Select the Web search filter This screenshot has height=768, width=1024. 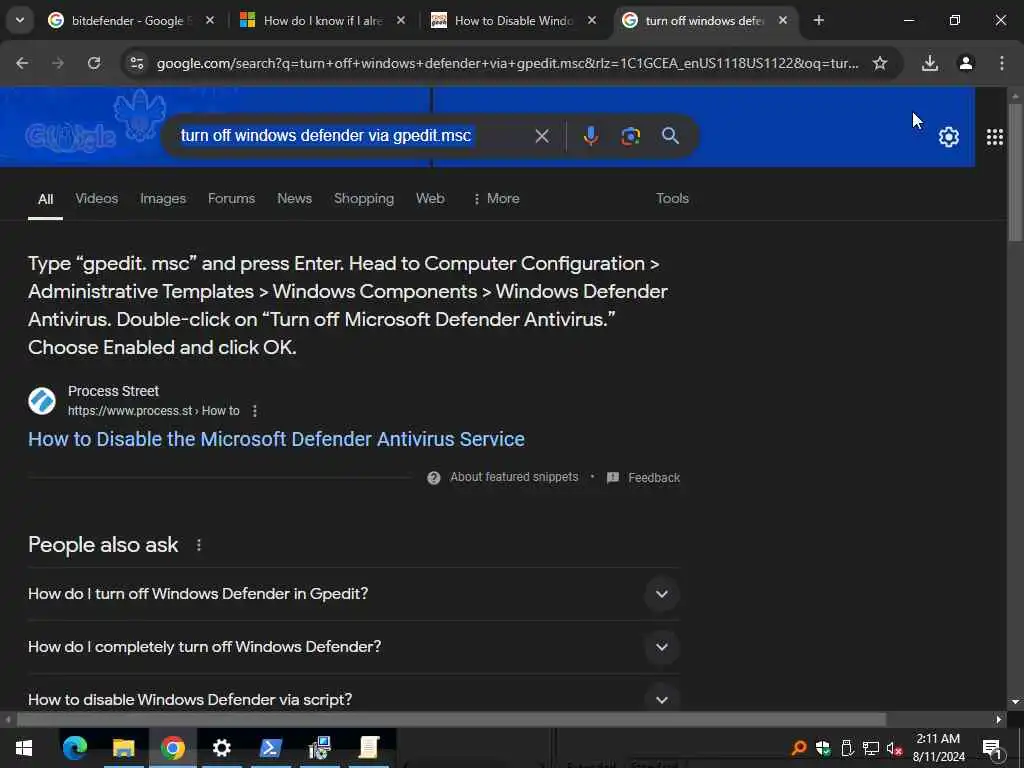(430, 199)
